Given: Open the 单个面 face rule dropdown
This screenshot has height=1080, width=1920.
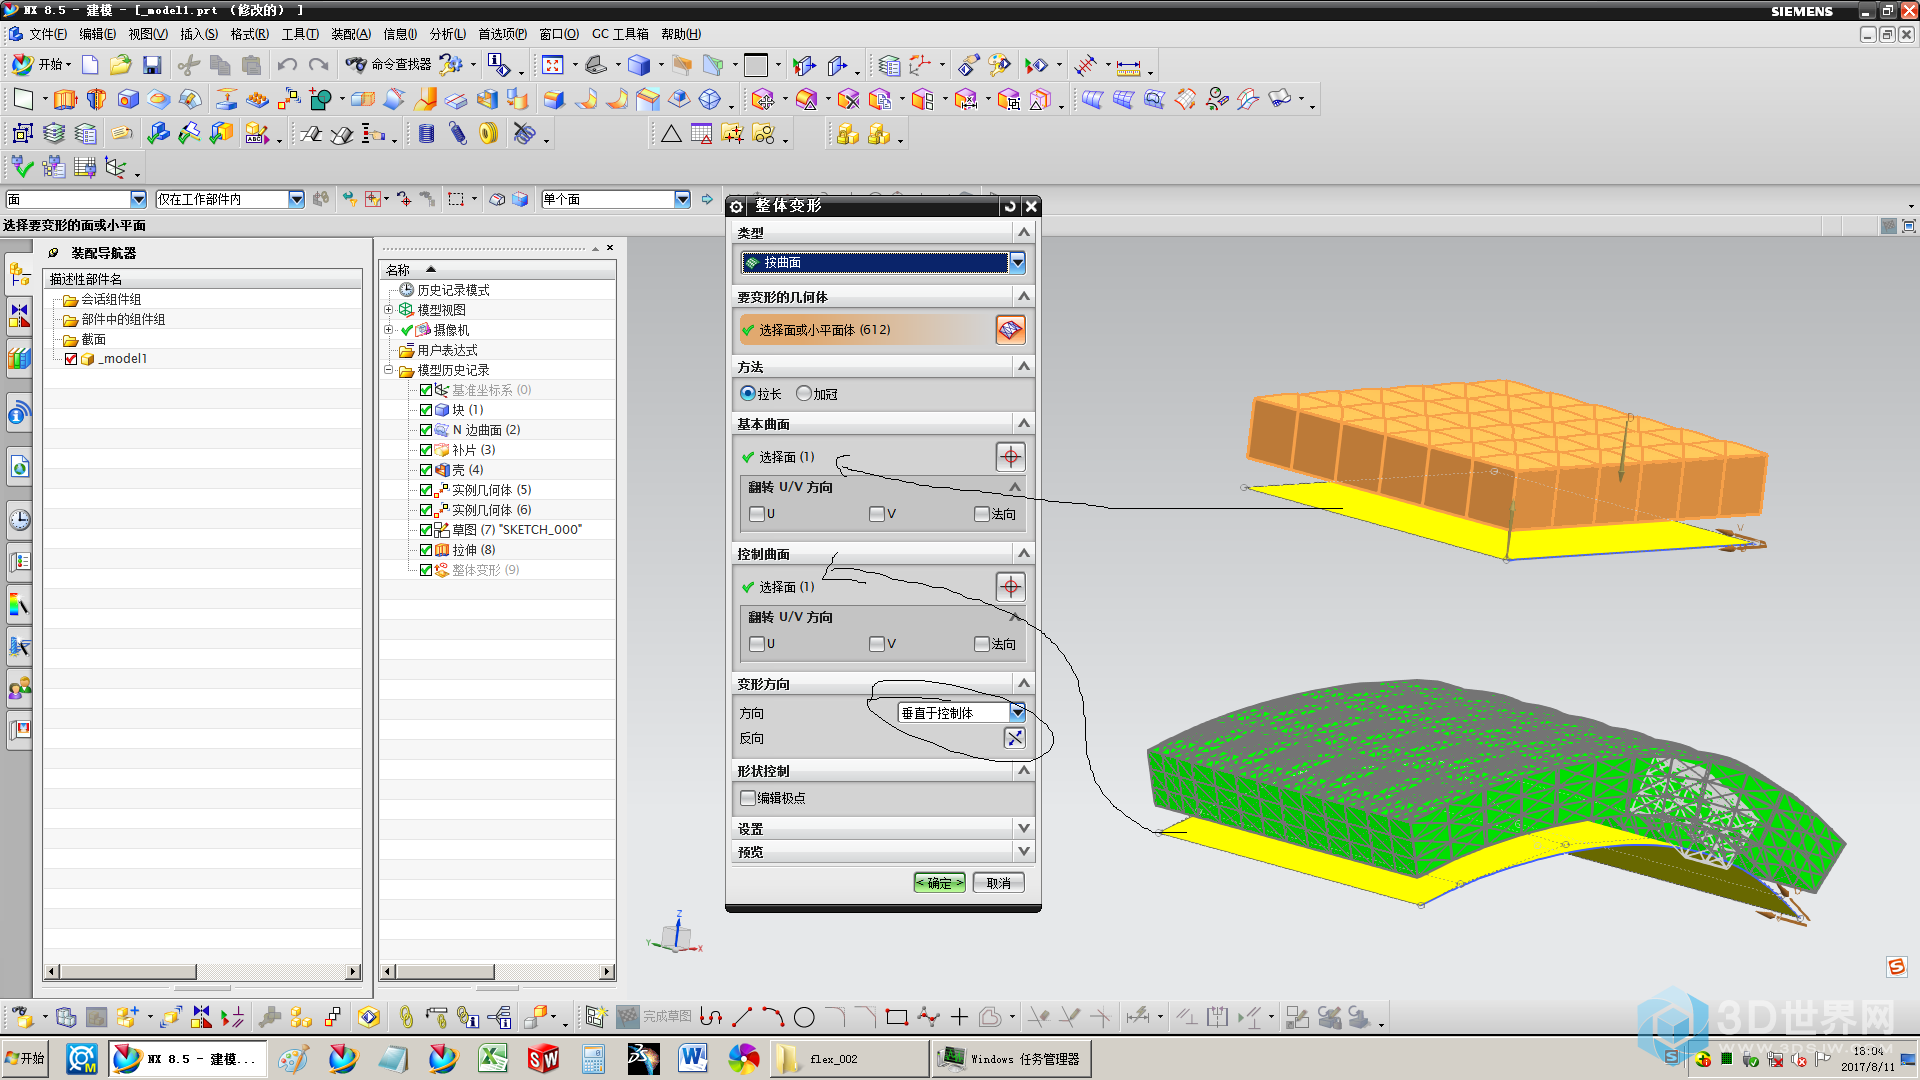Looking at the screenshot, I should coord(682,199).
